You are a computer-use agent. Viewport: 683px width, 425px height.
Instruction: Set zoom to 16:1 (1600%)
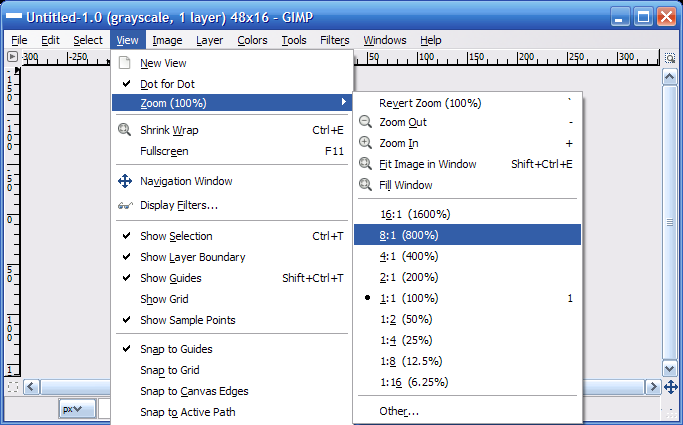click(467, 214)
